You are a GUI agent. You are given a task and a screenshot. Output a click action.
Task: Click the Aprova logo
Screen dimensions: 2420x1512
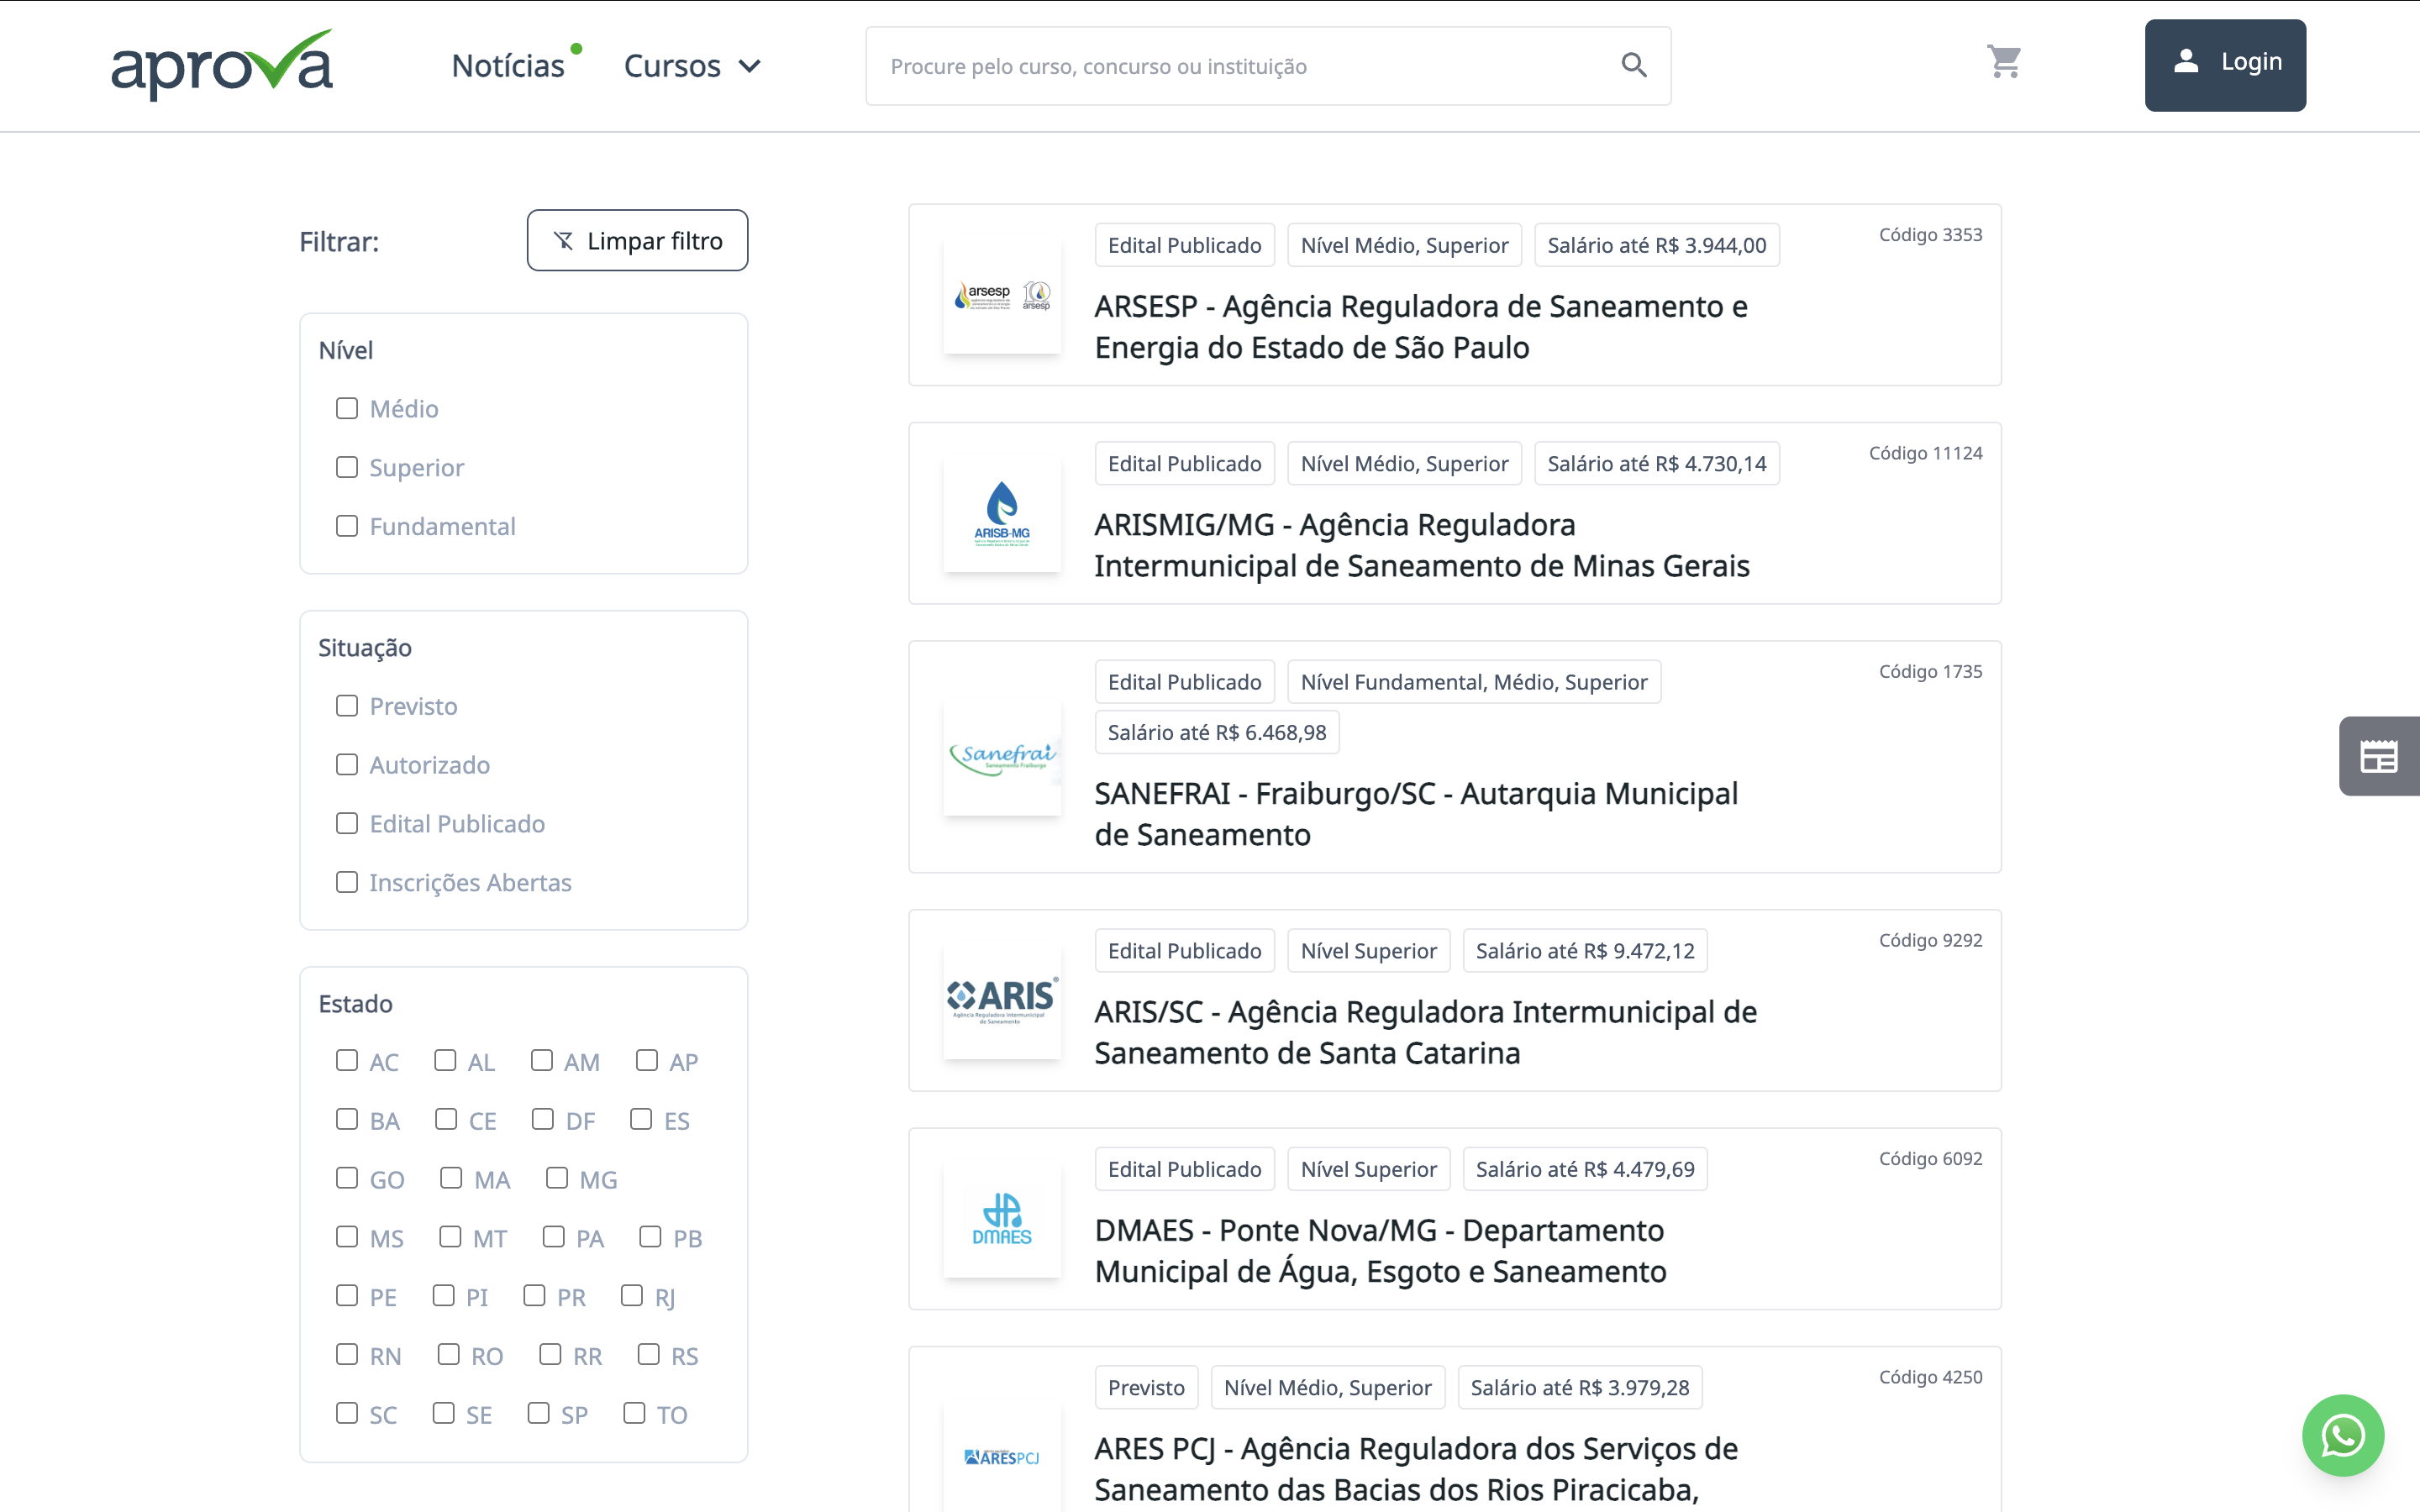click(222, 63)
